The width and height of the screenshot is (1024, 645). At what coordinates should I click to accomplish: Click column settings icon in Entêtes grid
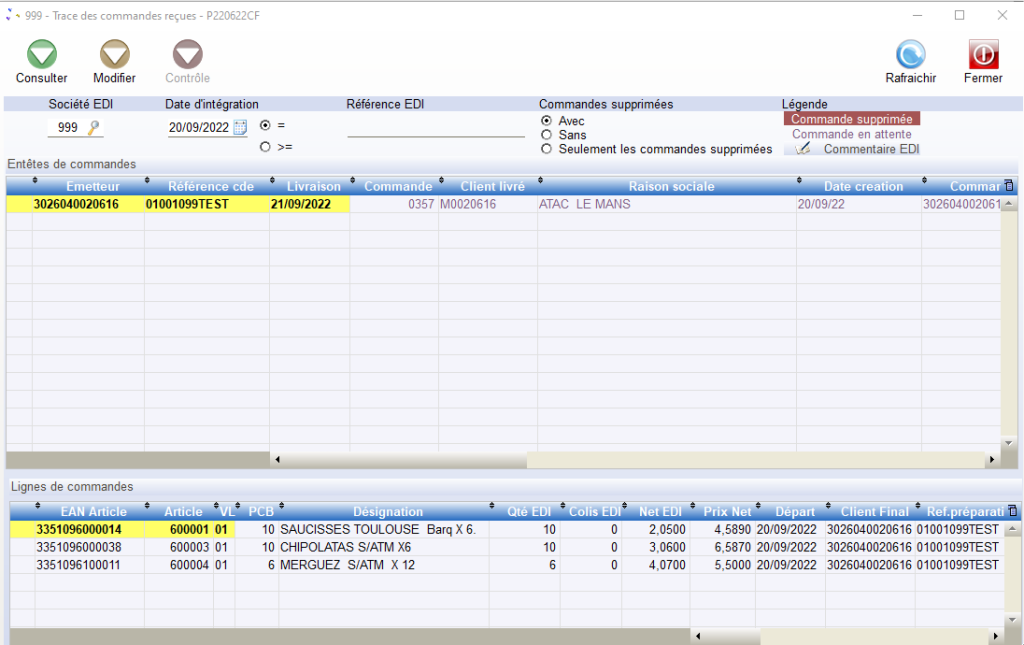[x=1008, y=186]
